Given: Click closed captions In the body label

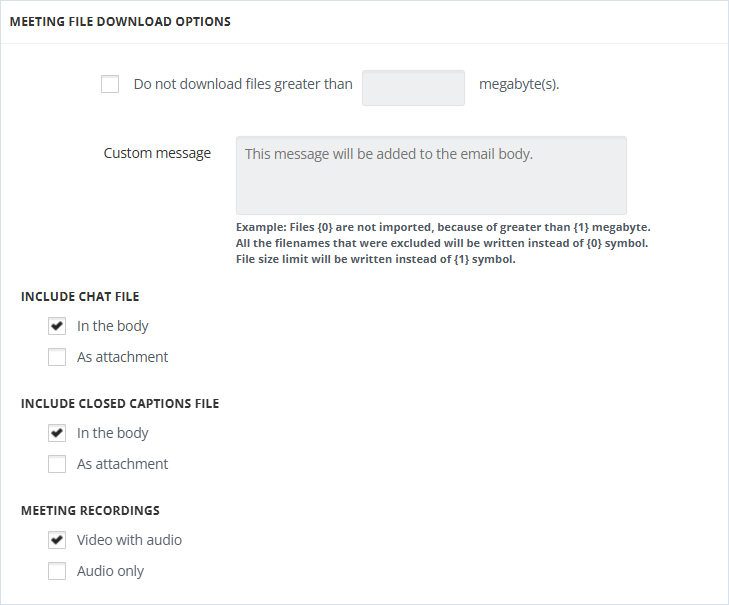Looking at the screenshot, I should click(113, 433).
